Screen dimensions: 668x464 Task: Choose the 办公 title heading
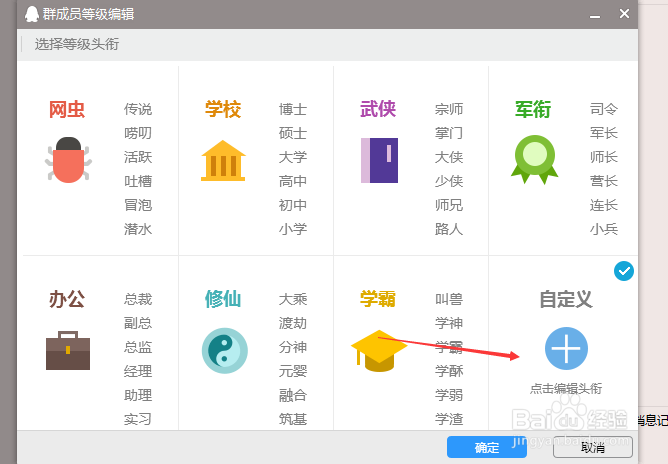click(x=67, y=299)
